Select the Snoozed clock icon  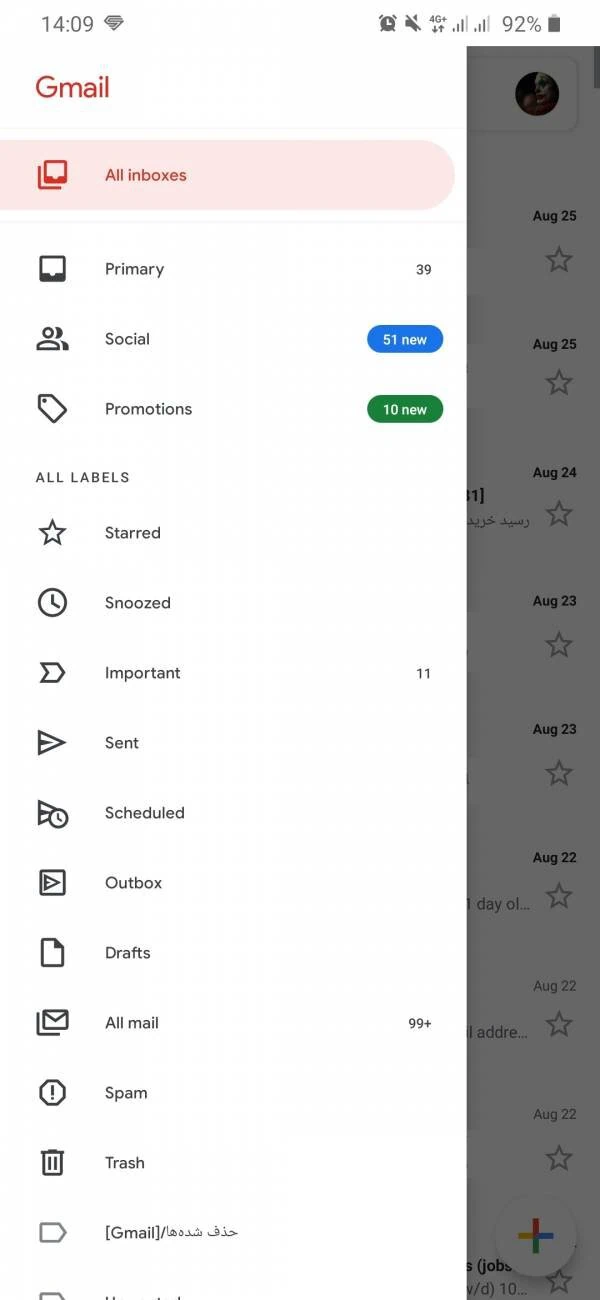coord(52,603)
